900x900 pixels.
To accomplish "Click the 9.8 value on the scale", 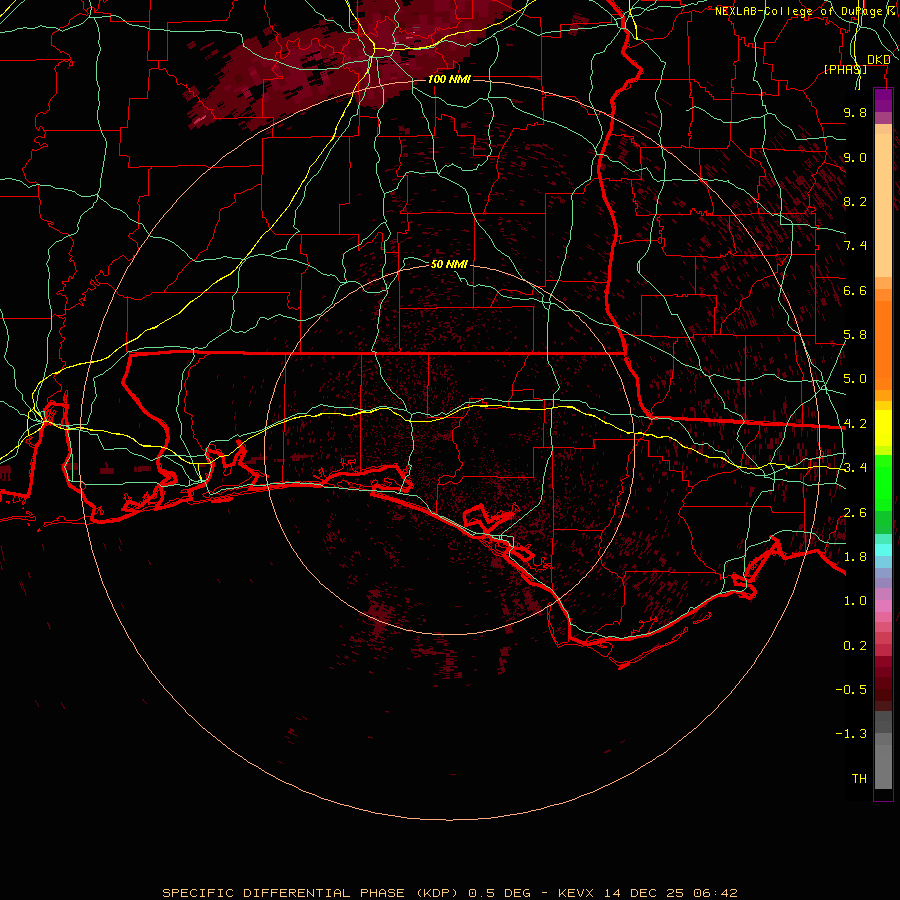I will click(855, 112).
